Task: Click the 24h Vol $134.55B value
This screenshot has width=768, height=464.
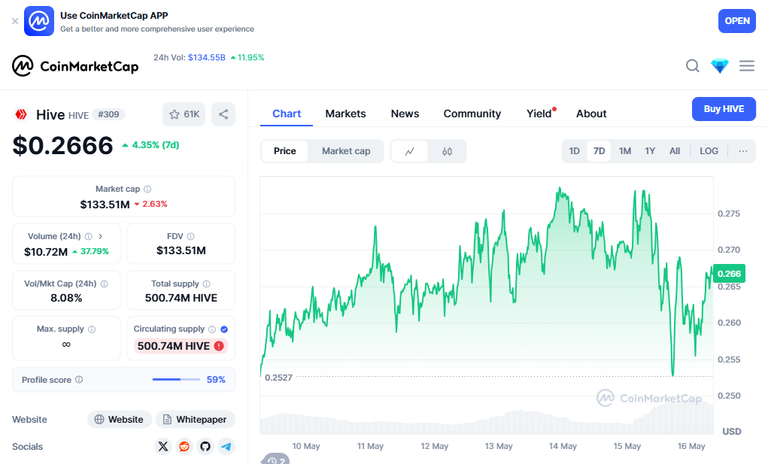Action: (207, 57)
